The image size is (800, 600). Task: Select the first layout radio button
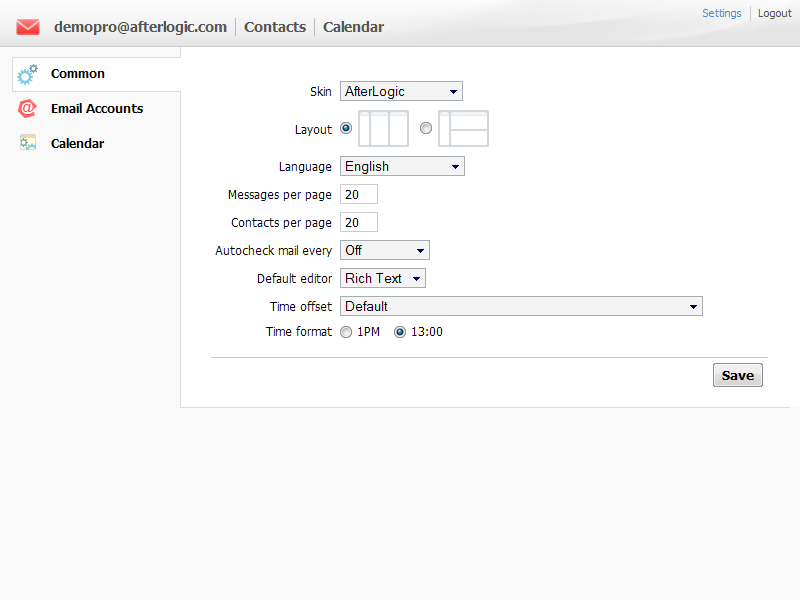pos(346,128)
